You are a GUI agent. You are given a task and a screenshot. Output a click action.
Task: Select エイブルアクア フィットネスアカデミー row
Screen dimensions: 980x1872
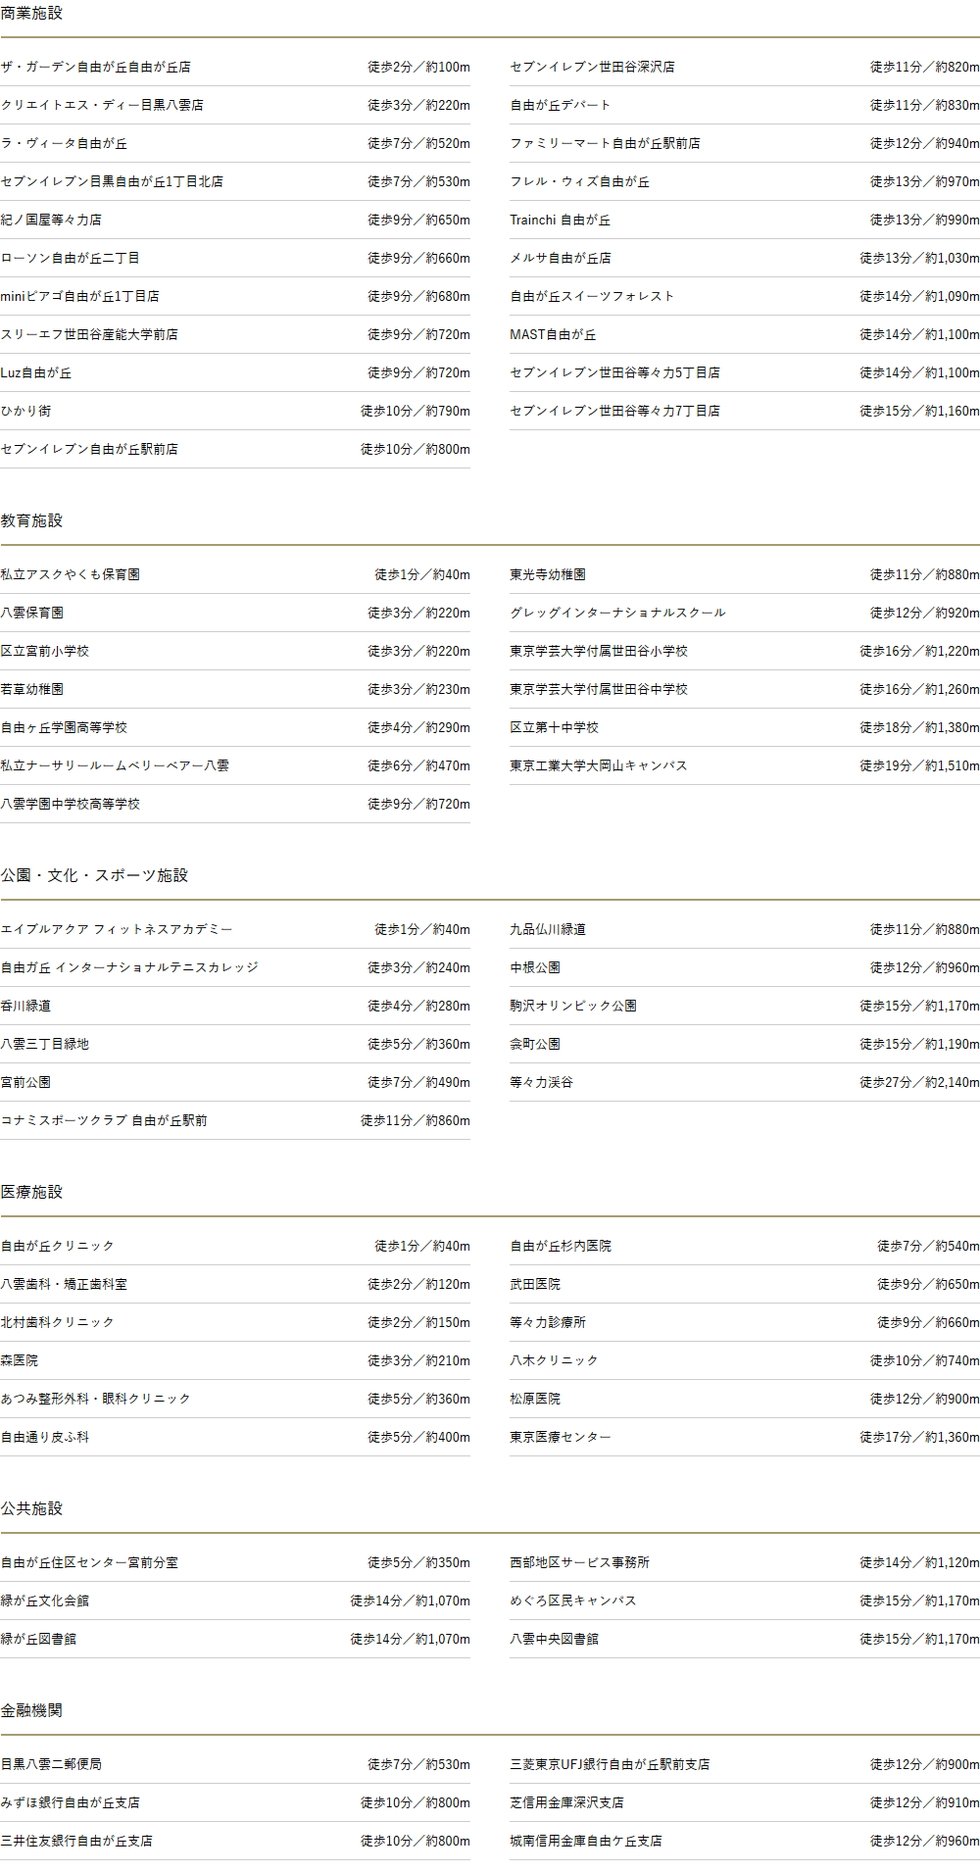[x=235, y=930]
